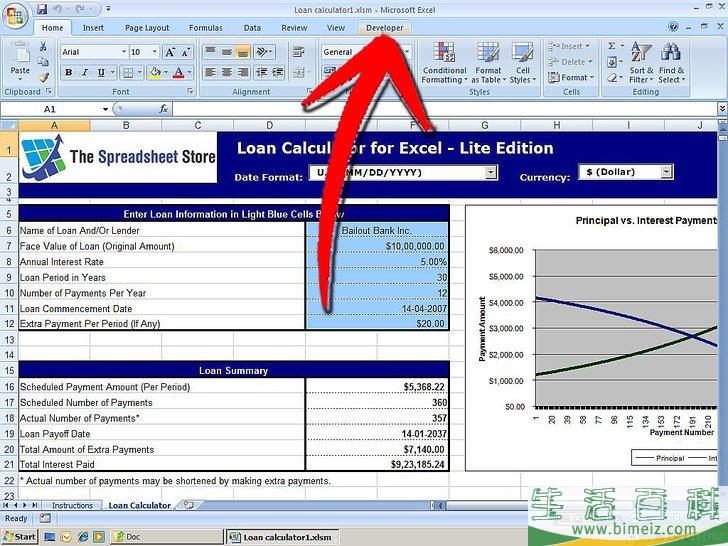Expand the AutoSum dropdown arrow
Screen dimensions: 728x546
coord(622,46)
